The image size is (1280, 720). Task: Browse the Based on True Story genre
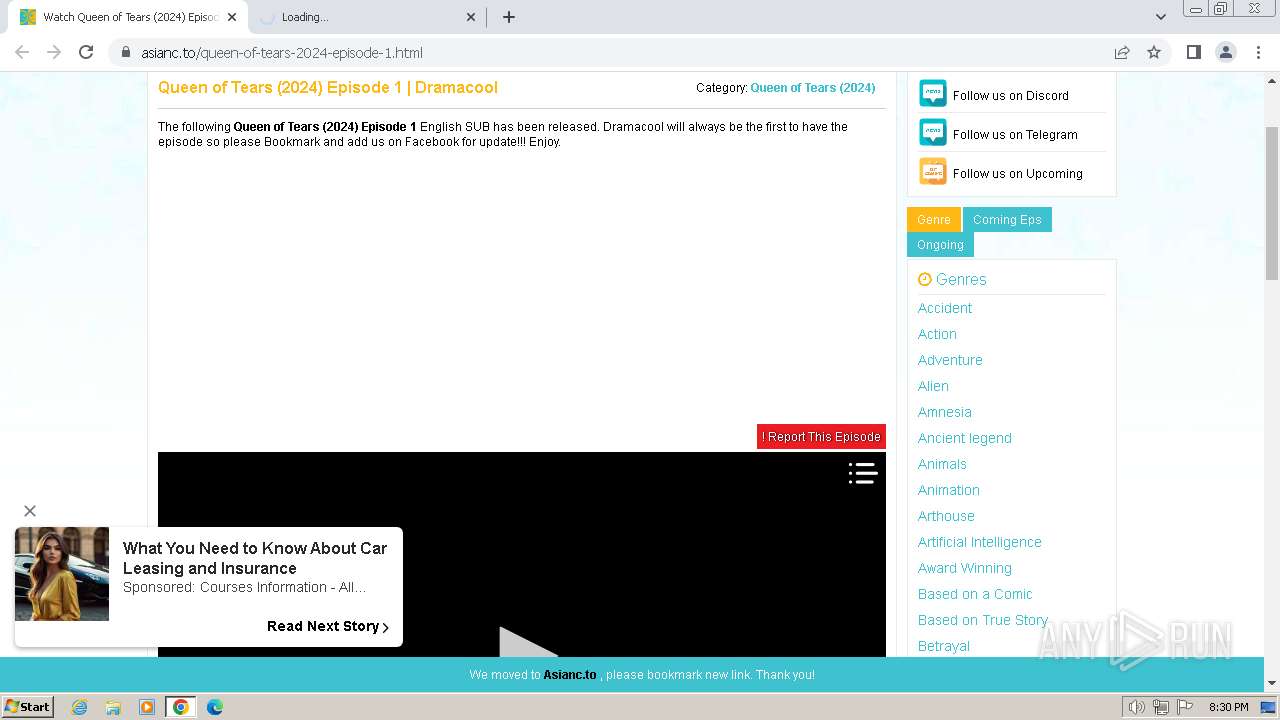(x=982, y=620)
